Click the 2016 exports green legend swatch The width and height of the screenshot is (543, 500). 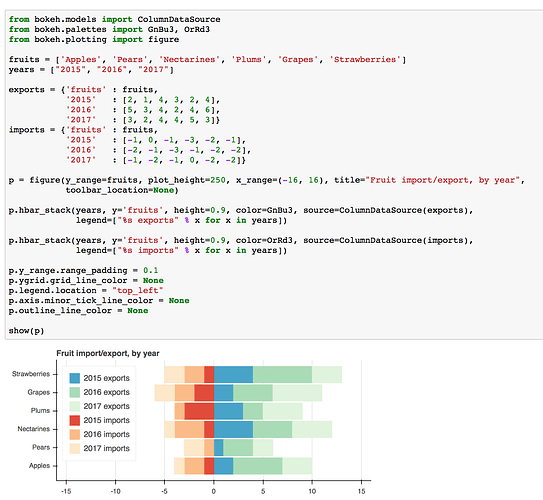[74, 392]
